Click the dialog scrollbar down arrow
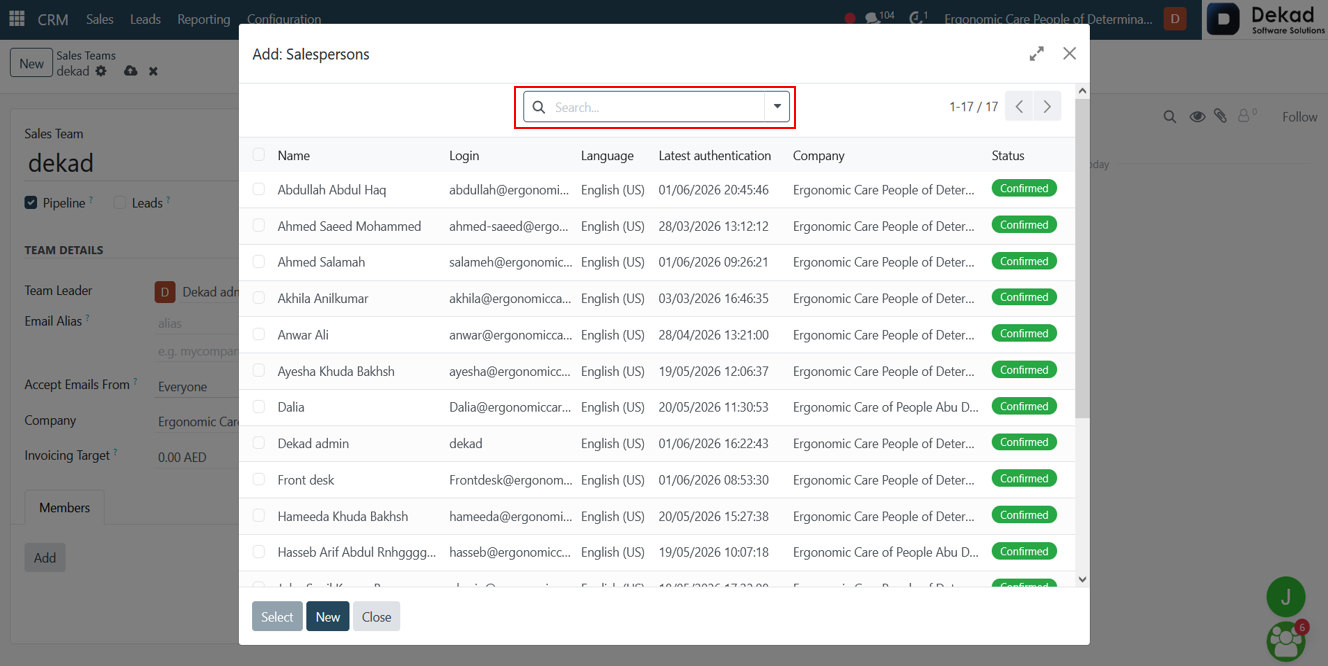 click(1082, 579)
